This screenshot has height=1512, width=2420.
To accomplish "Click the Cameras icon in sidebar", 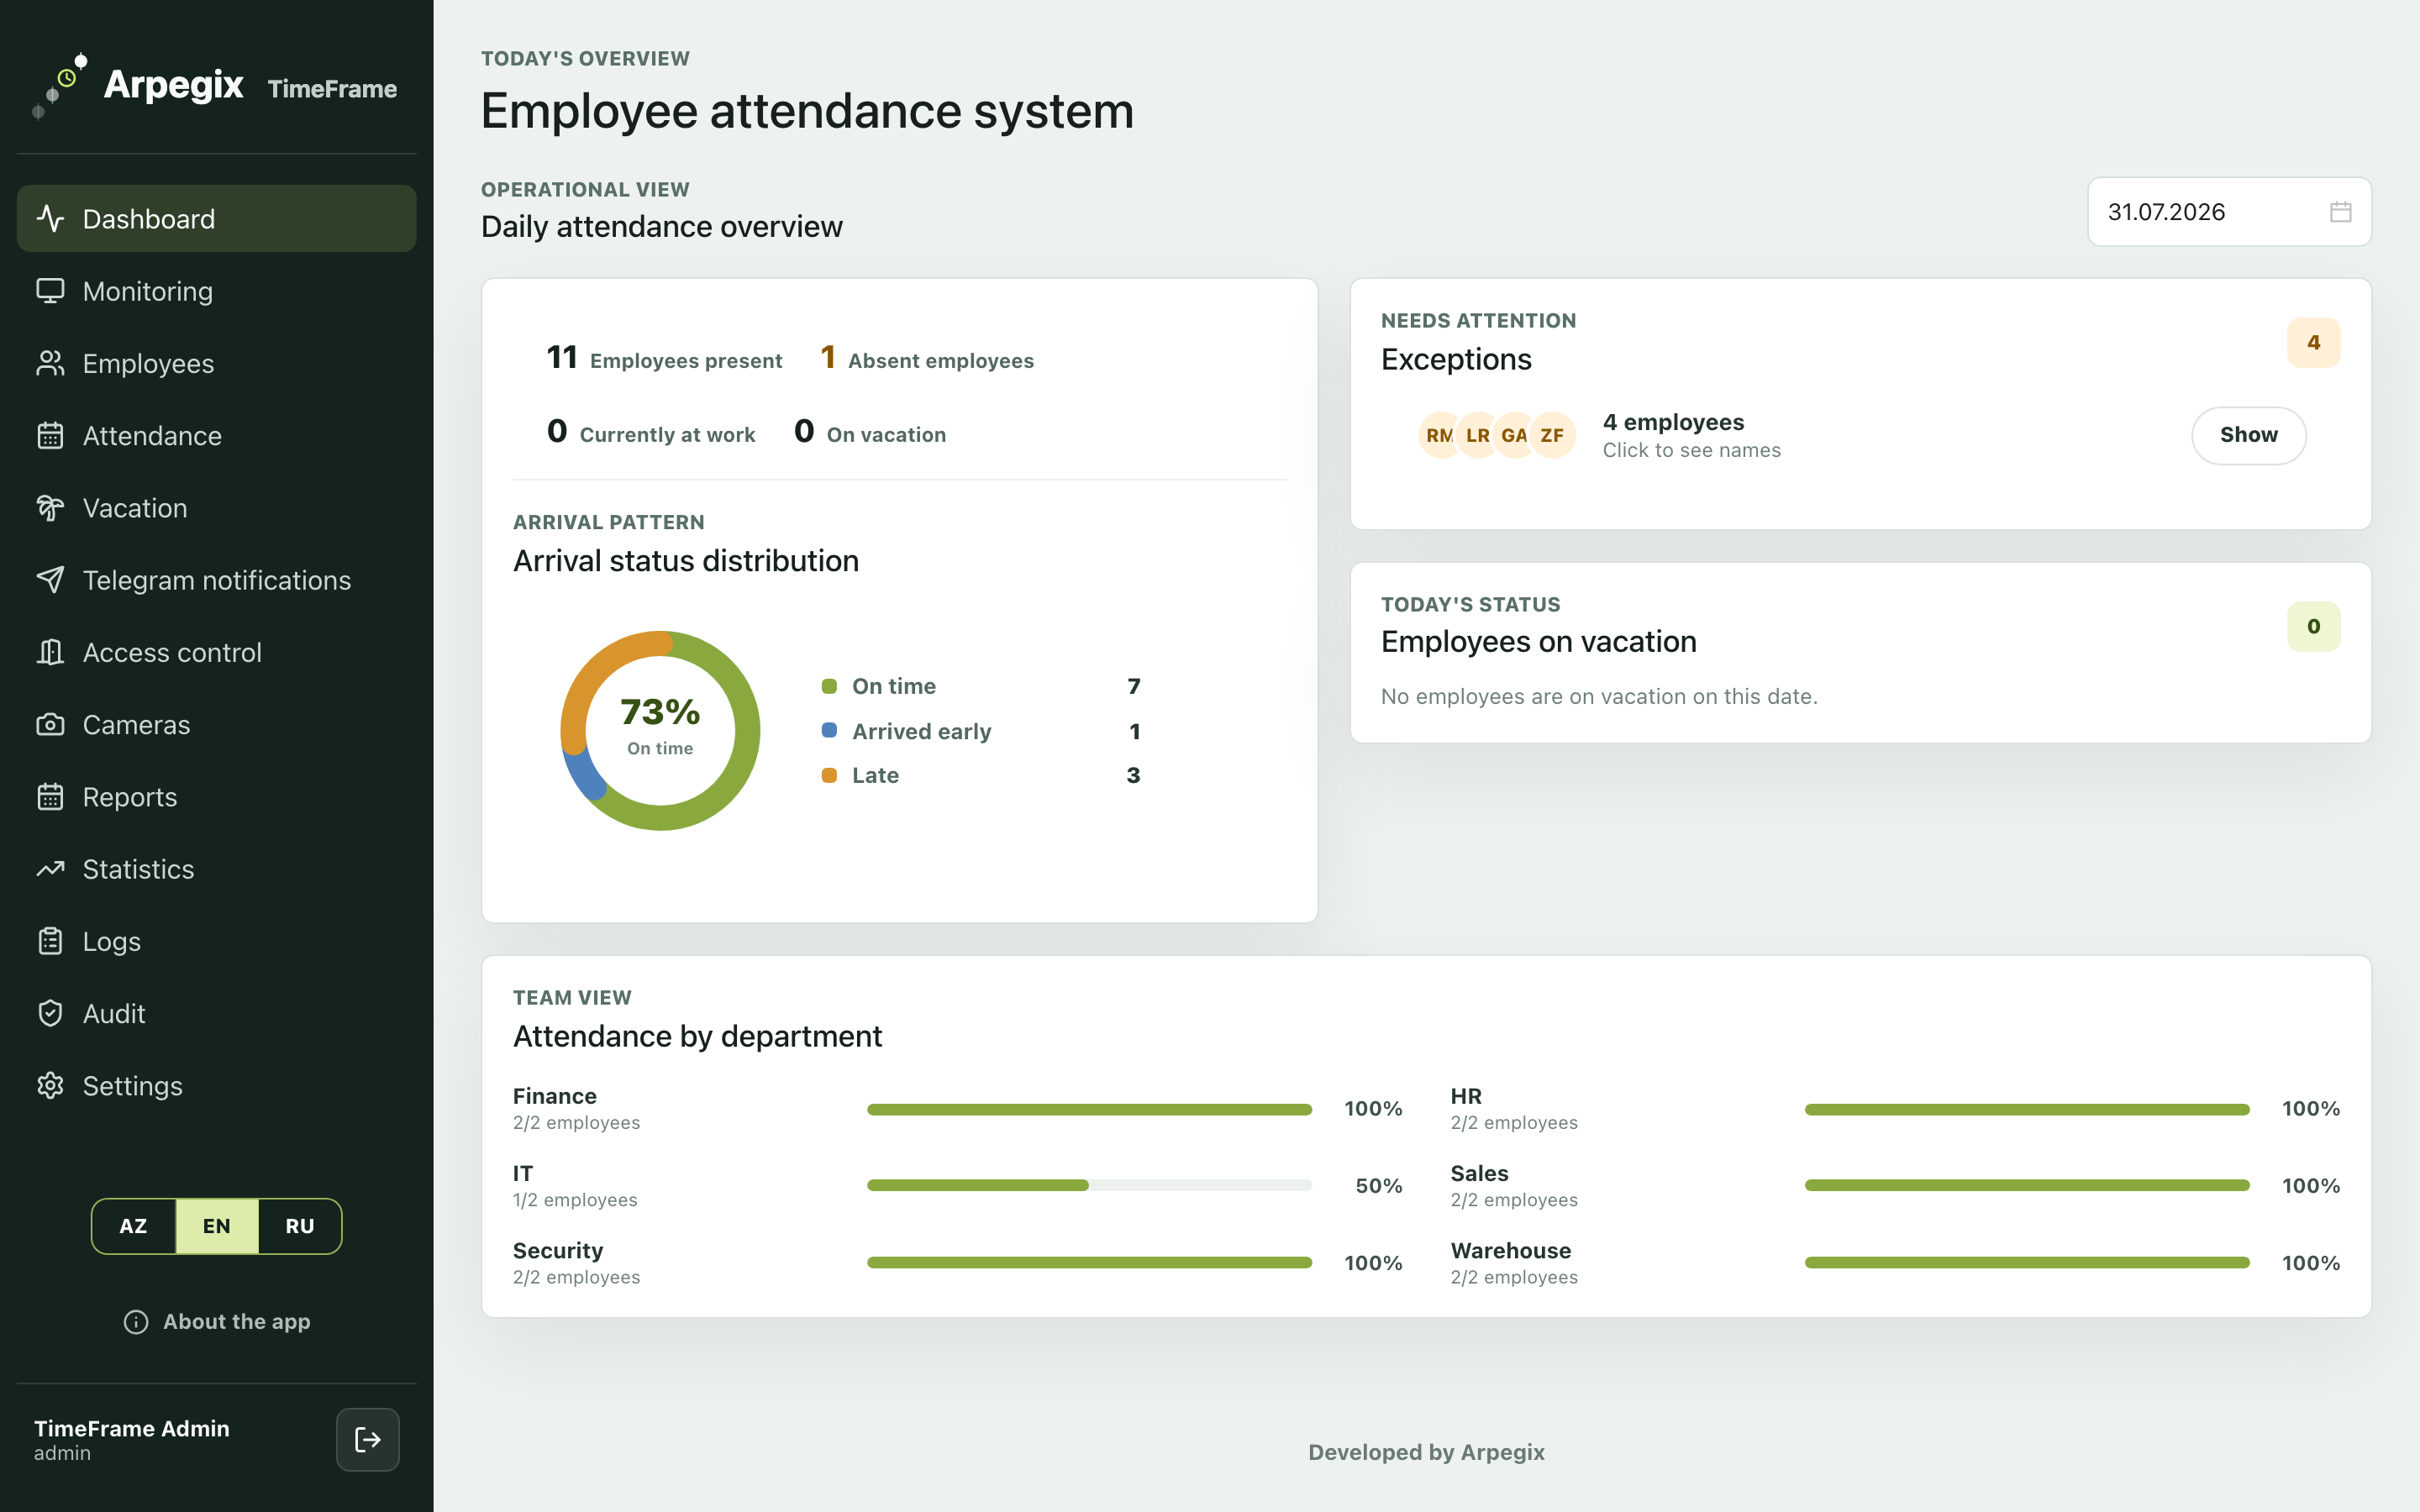I will coord(50,724).
